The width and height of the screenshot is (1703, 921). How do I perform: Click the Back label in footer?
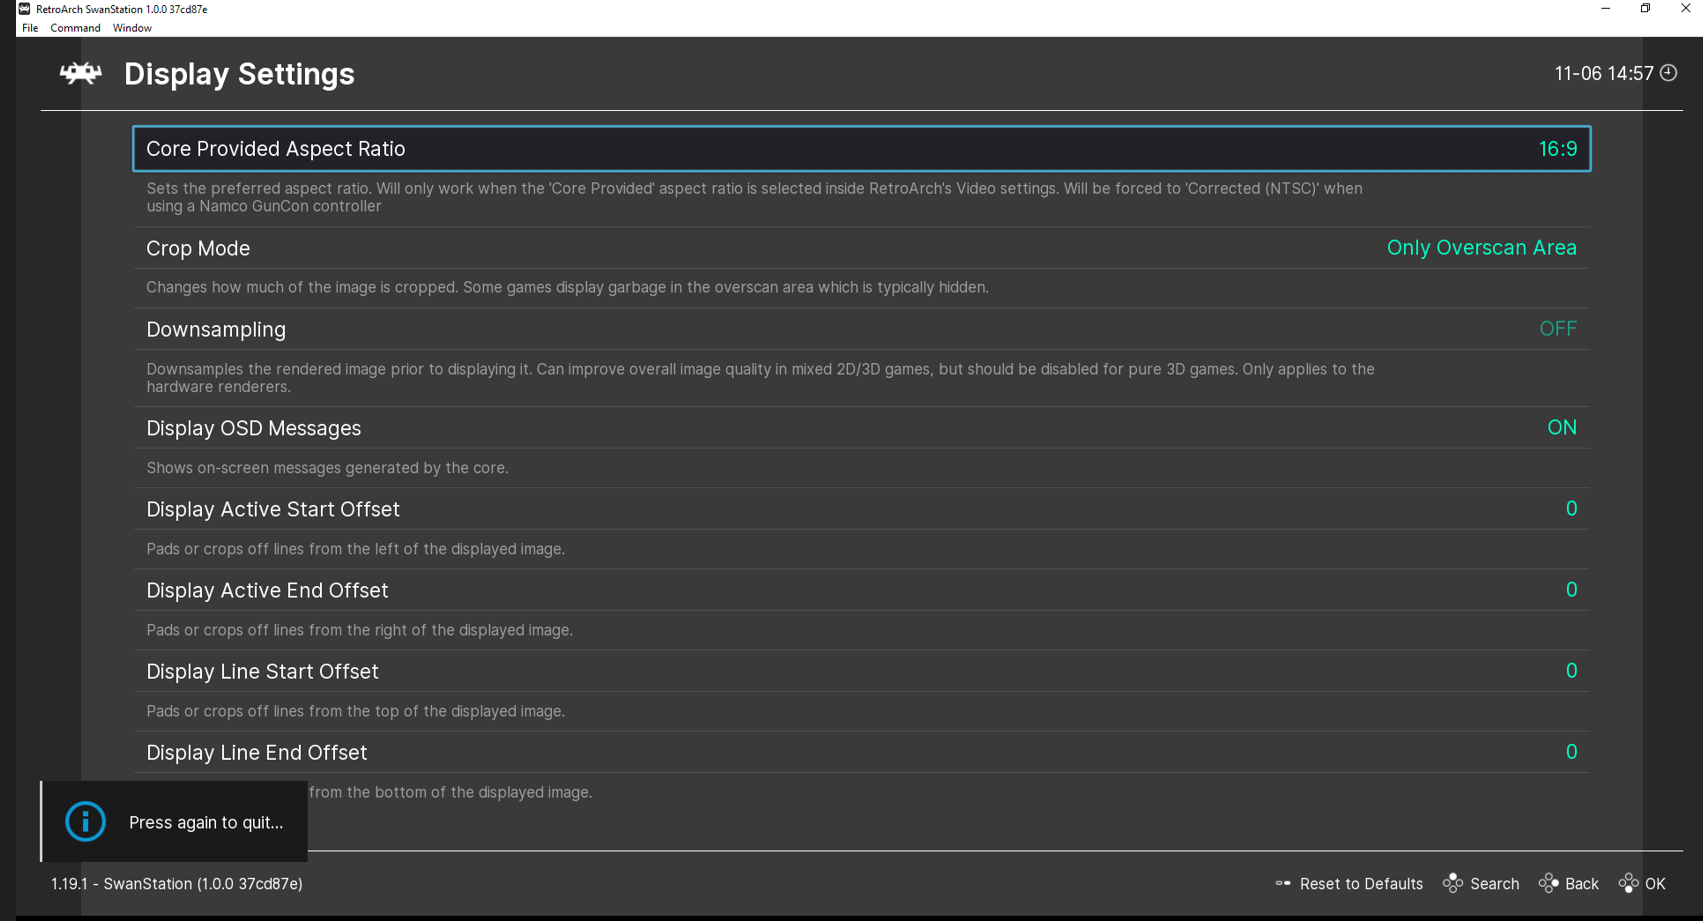click(1581, 884)
